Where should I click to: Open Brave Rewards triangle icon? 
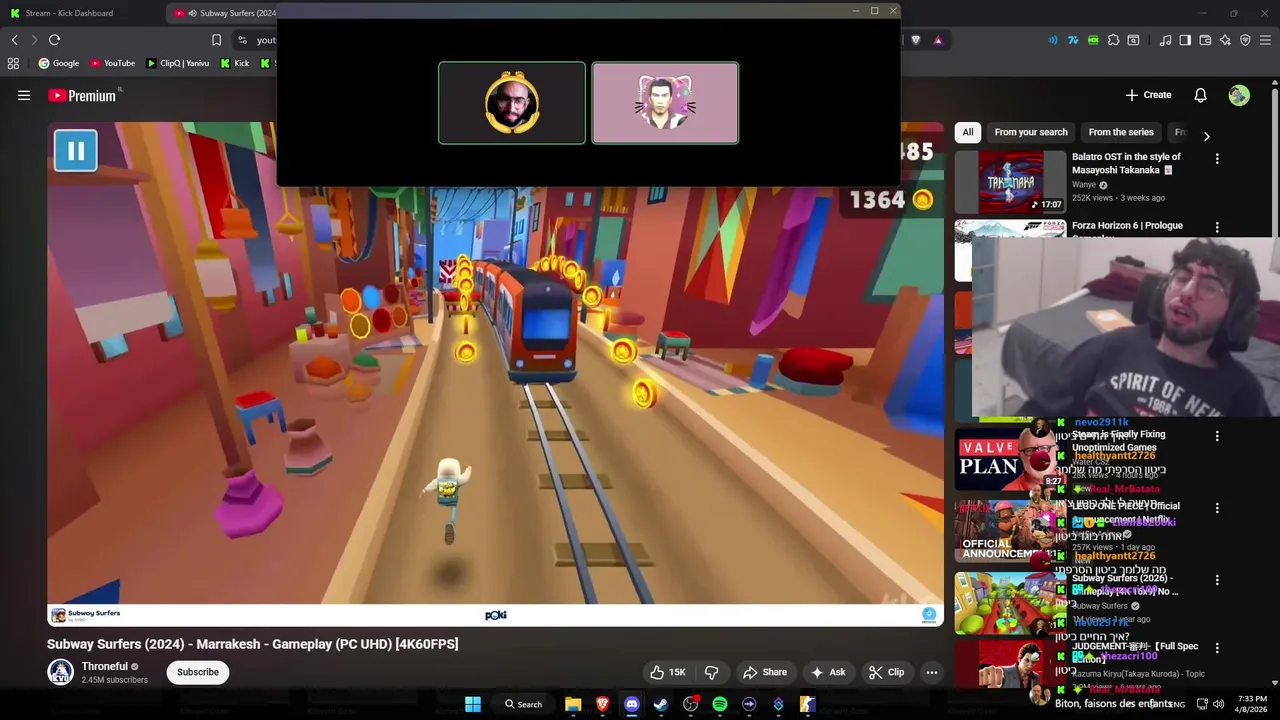938,40
